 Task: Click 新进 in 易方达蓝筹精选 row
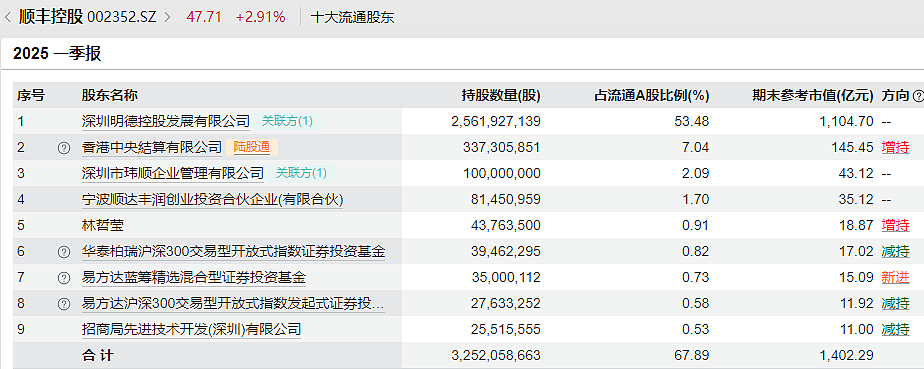[895, 278]
